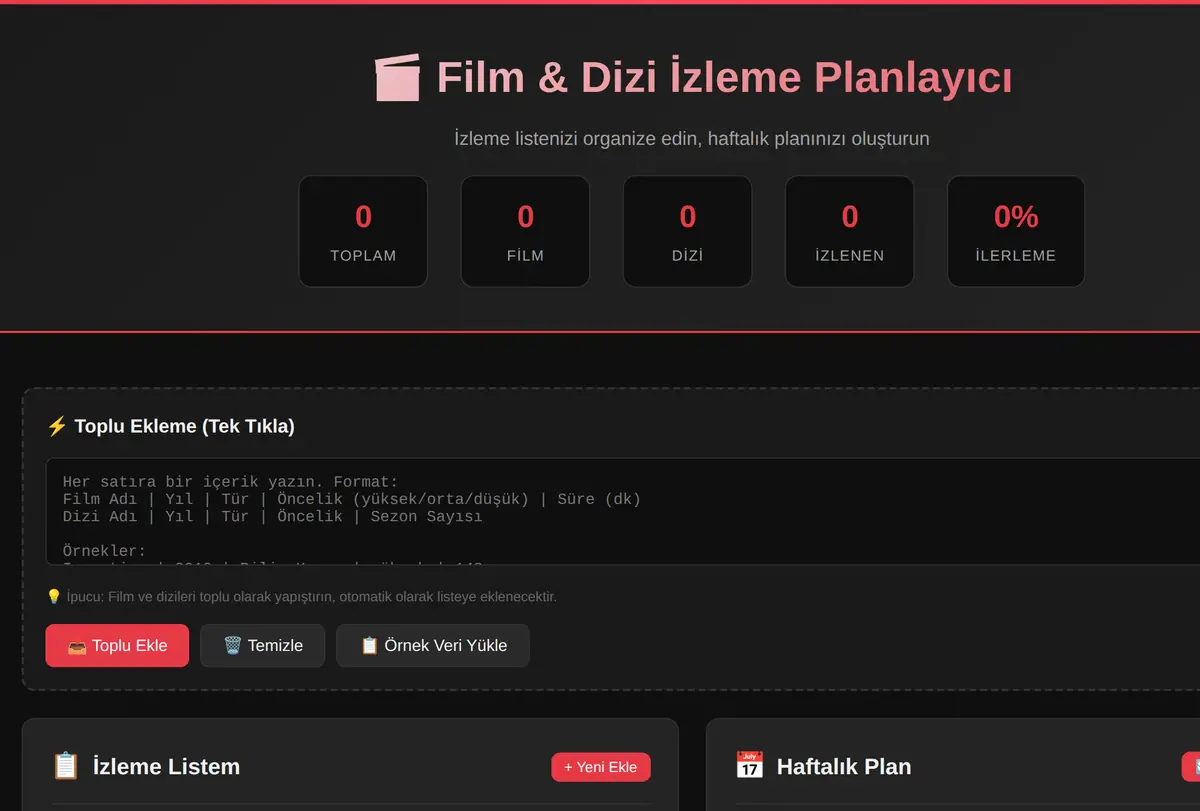Click the partly visible Haftalık Plan header button
The width and height of the screenshot is (1200, 811).
(x=1191, y=767)
